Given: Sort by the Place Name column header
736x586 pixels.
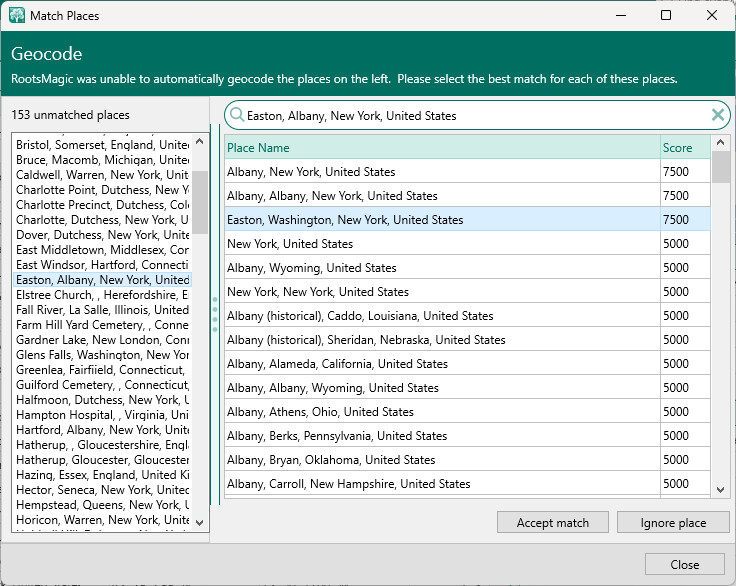Looking at the screenshot, I should click(442, 147).
